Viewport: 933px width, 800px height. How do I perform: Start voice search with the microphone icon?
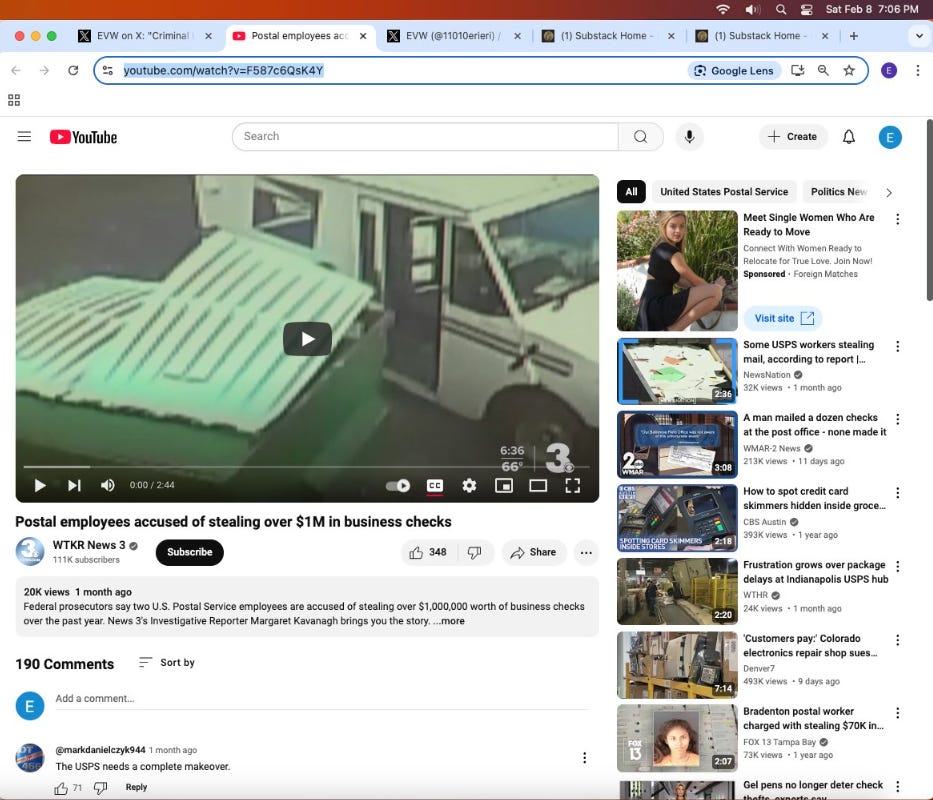[689, 137]
